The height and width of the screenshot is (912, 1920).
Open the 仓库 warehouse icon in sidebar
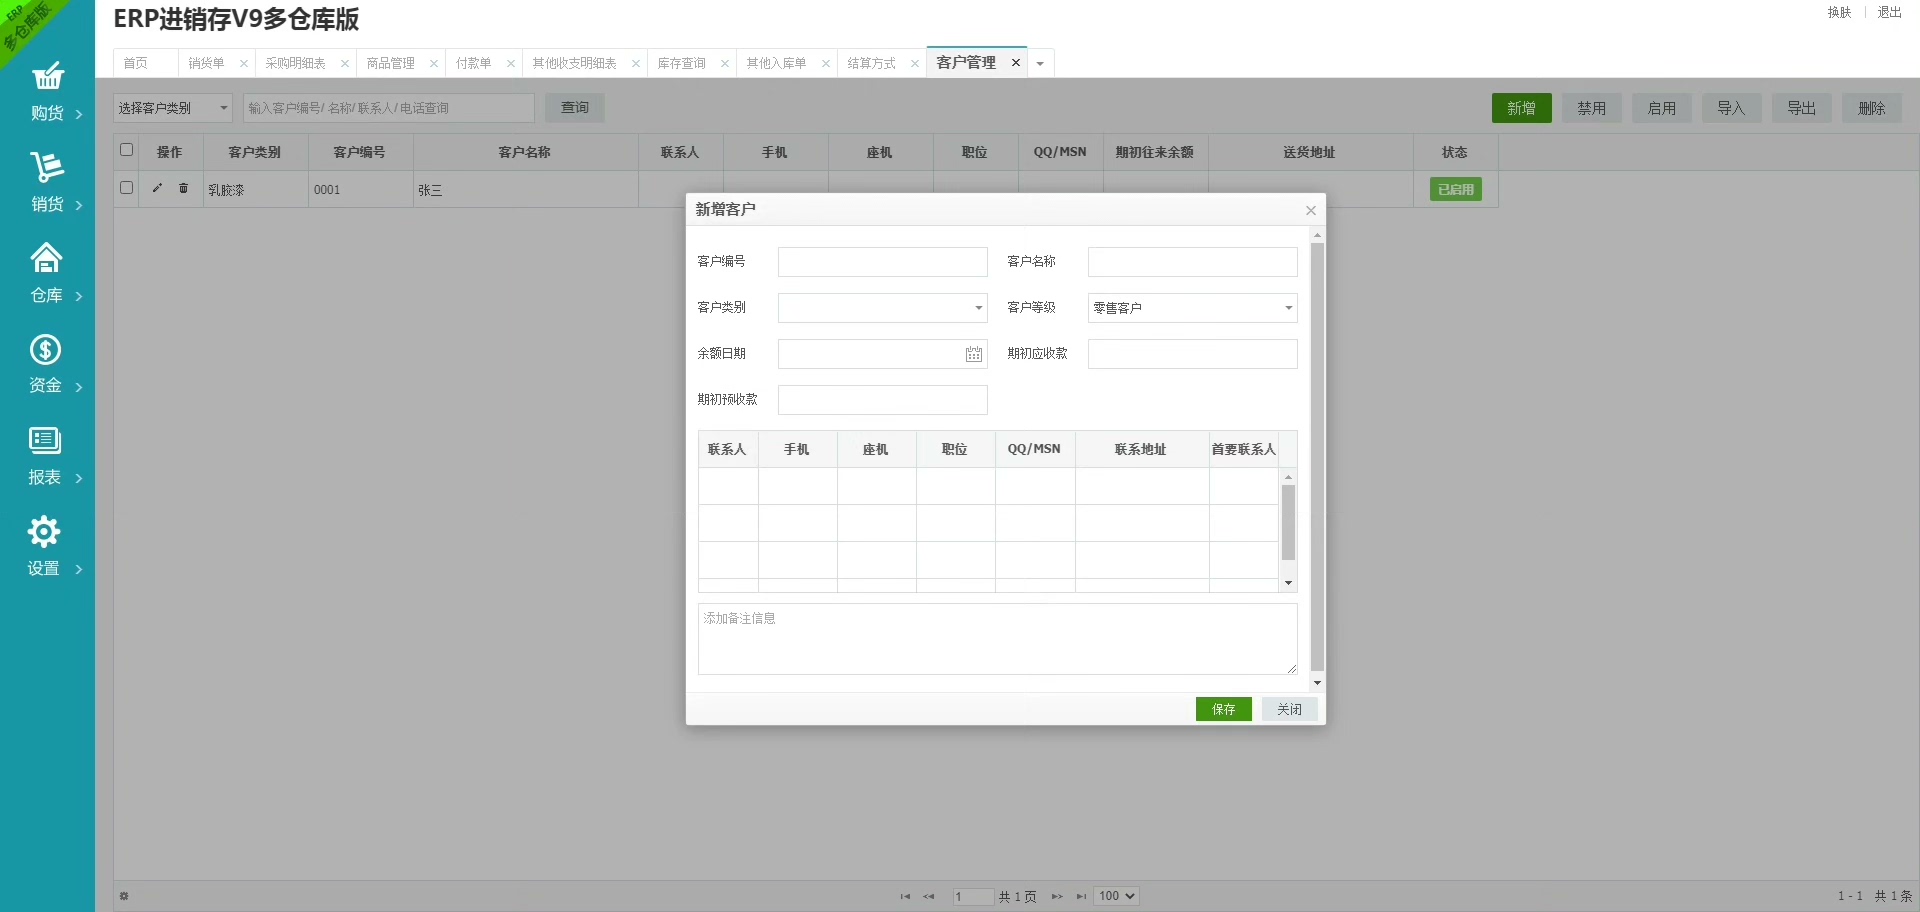pyautogui.click(x=46, y=259)
